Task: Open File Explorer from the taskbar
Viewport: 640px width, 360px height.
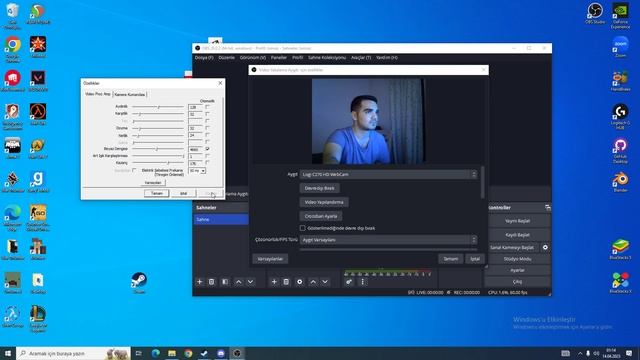Action: (x=172, y=353)
